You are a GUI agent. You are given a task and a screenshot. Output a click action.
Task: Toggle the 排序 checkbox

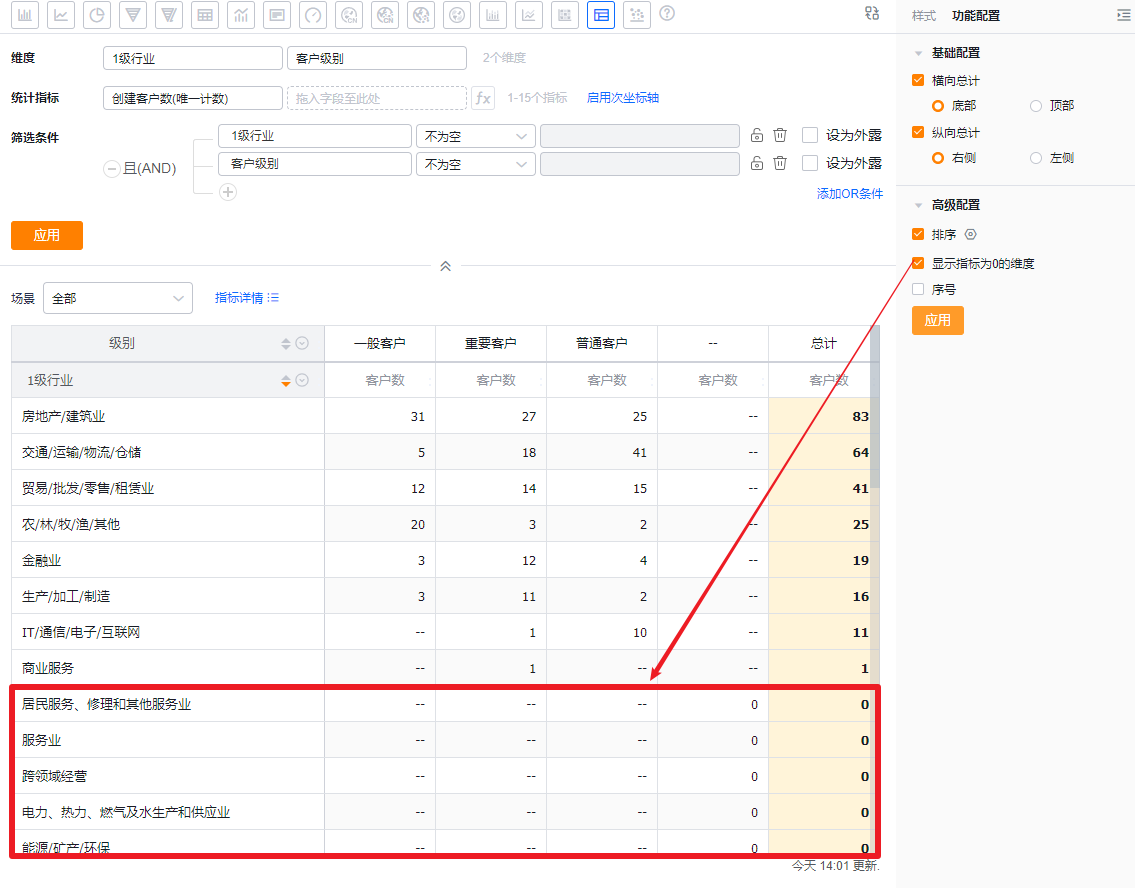pyautogui.click(x=918, y=234)
